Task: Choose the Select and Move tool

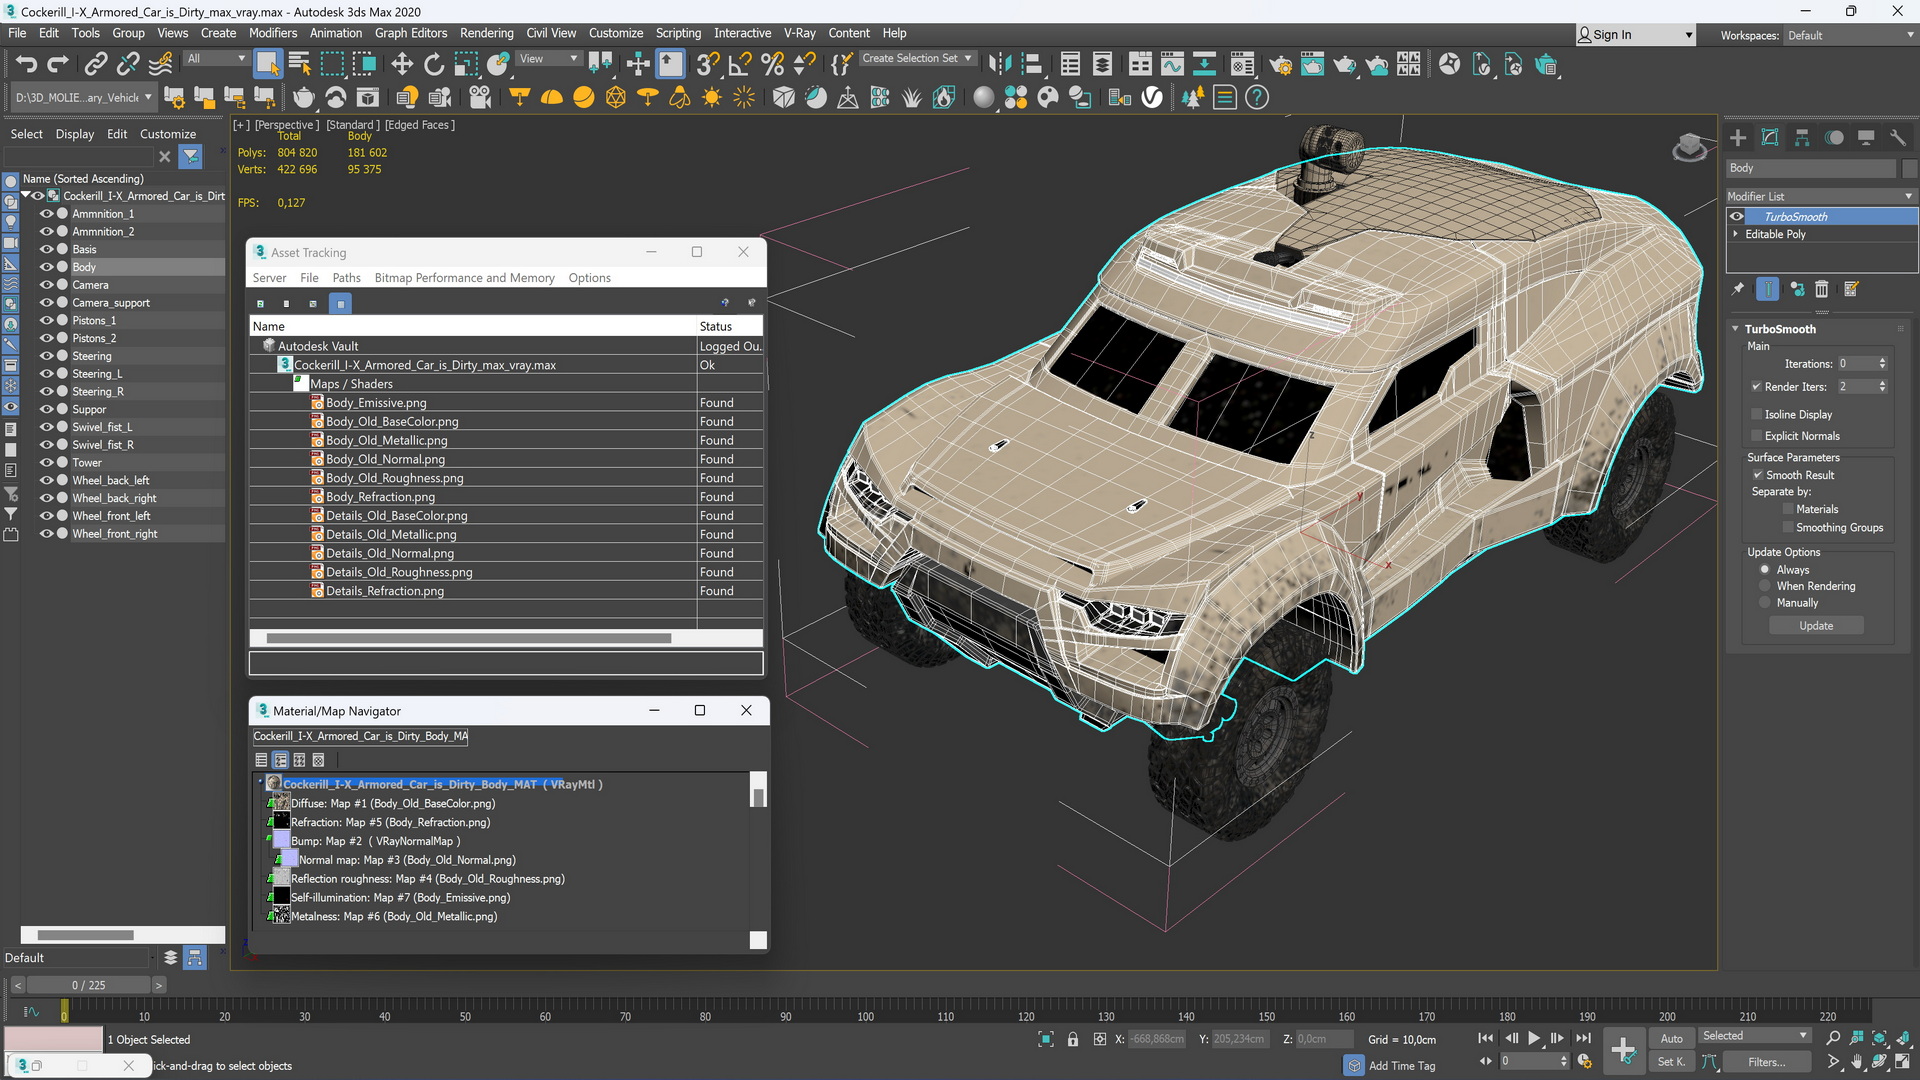Action: tap(402, 65)
